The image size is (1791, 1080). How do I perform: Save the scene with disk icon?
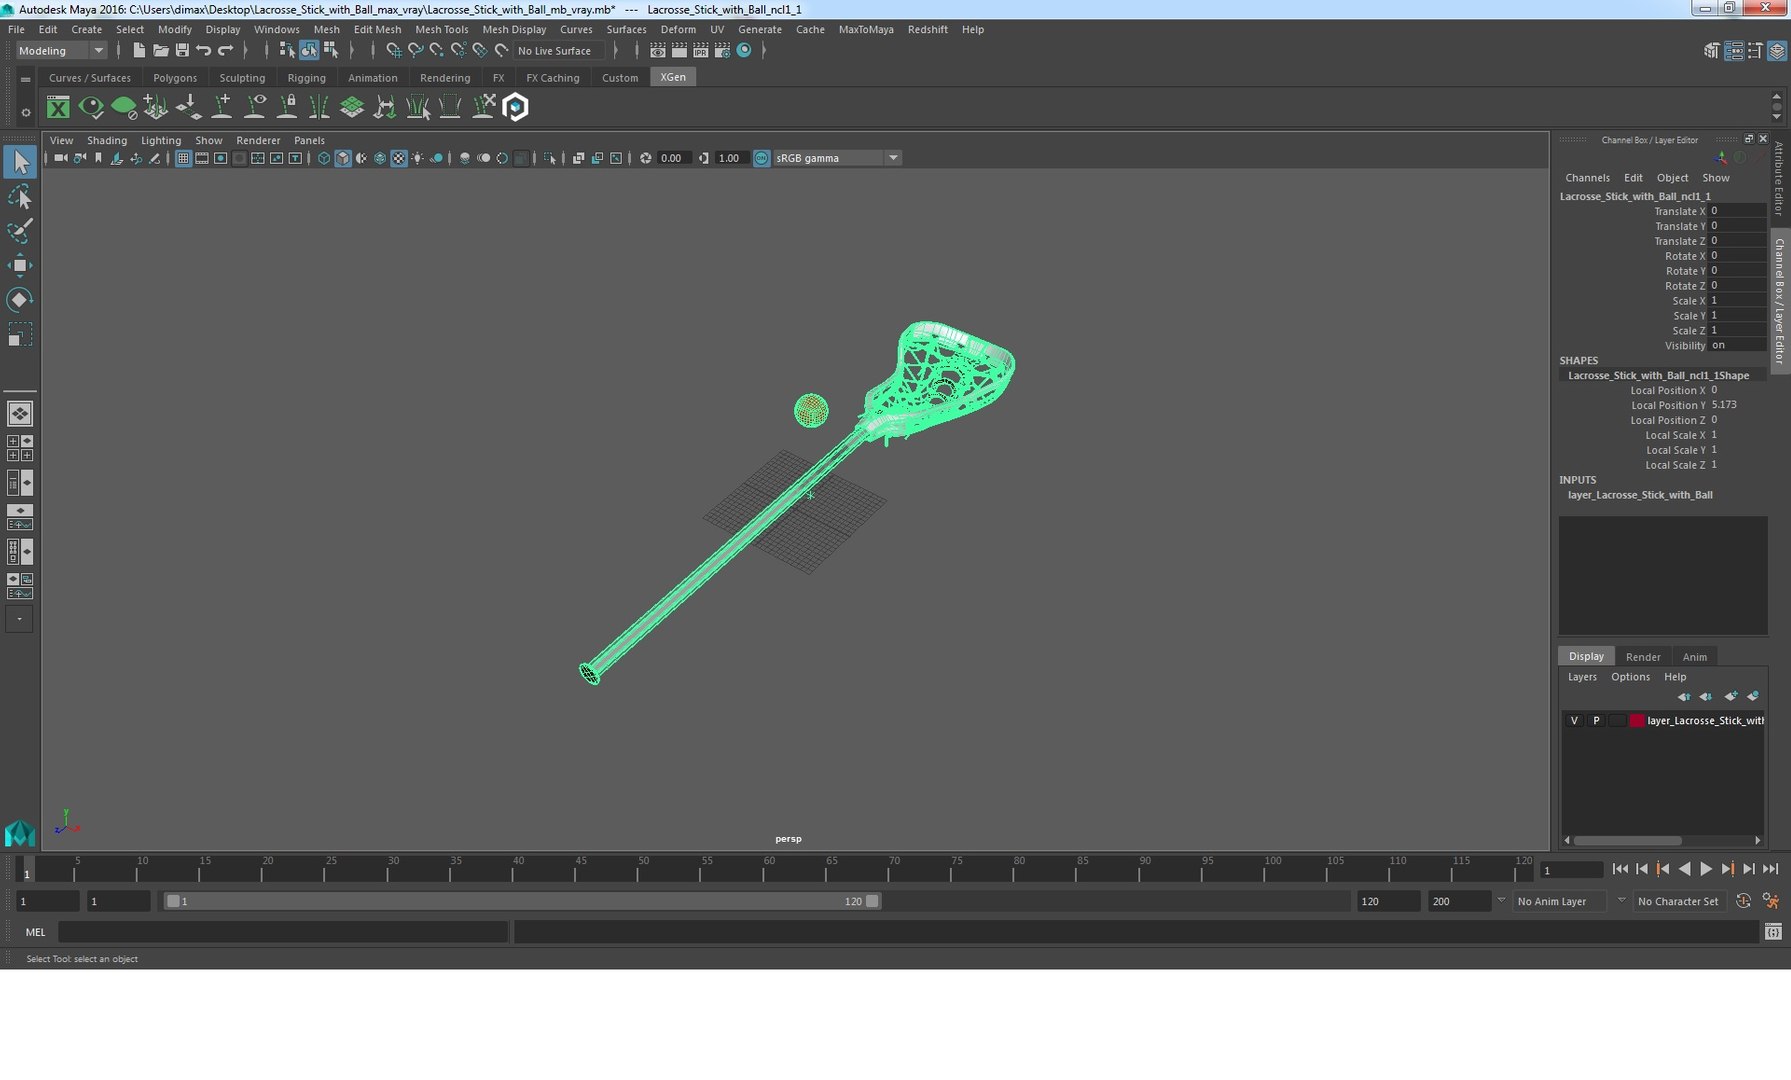182,50
